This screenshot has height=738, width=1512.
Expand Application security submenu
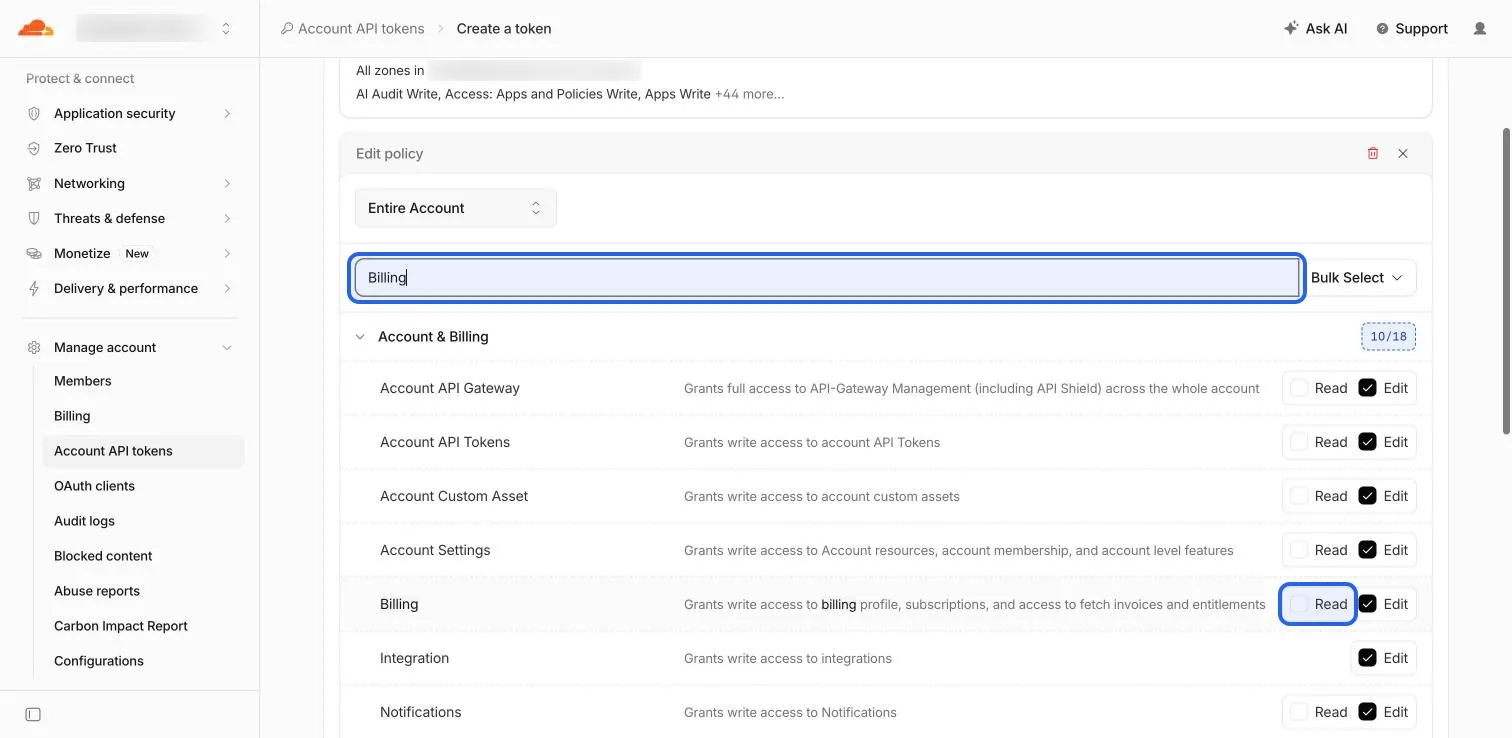click(x=227, y=113)
